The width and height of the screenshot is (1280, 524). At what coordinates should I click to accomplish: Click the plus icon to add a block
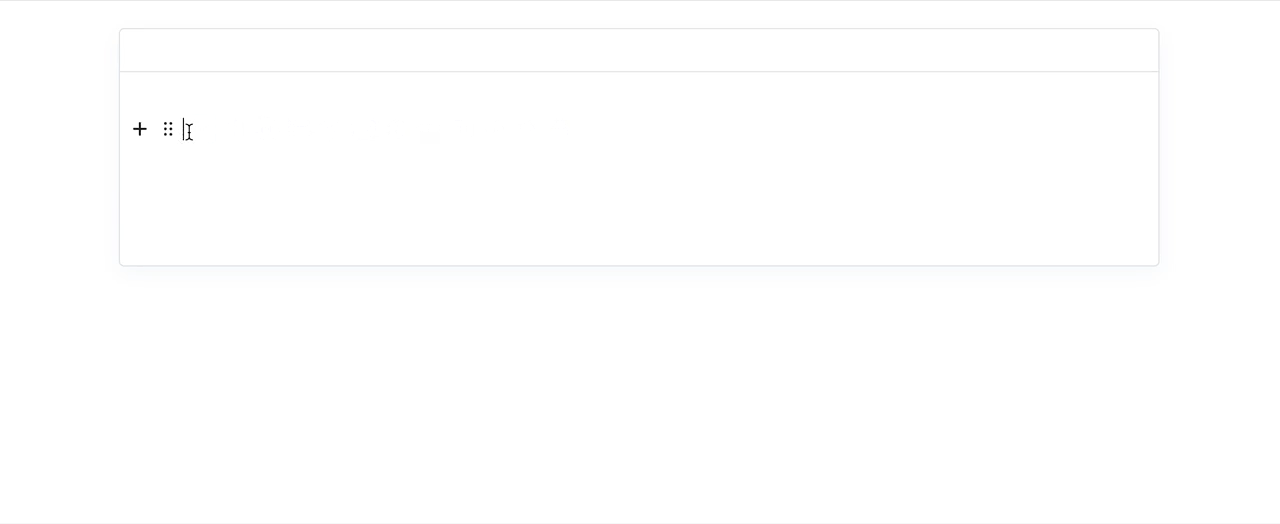click(x=140, y=129)
